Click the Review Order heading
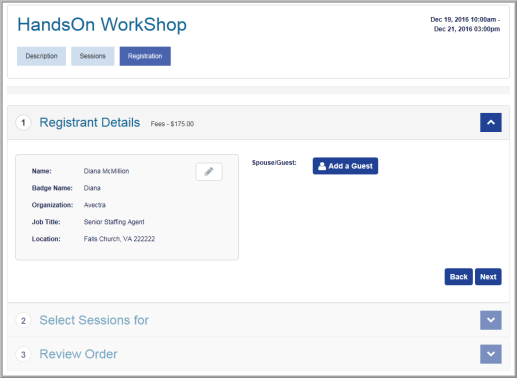This screenshot has width=517, height=378. click(78, 354)
